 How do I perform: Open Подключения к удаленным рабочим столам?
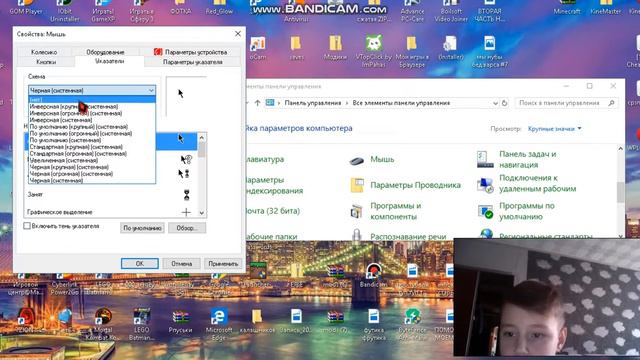(x=527, y=183)
